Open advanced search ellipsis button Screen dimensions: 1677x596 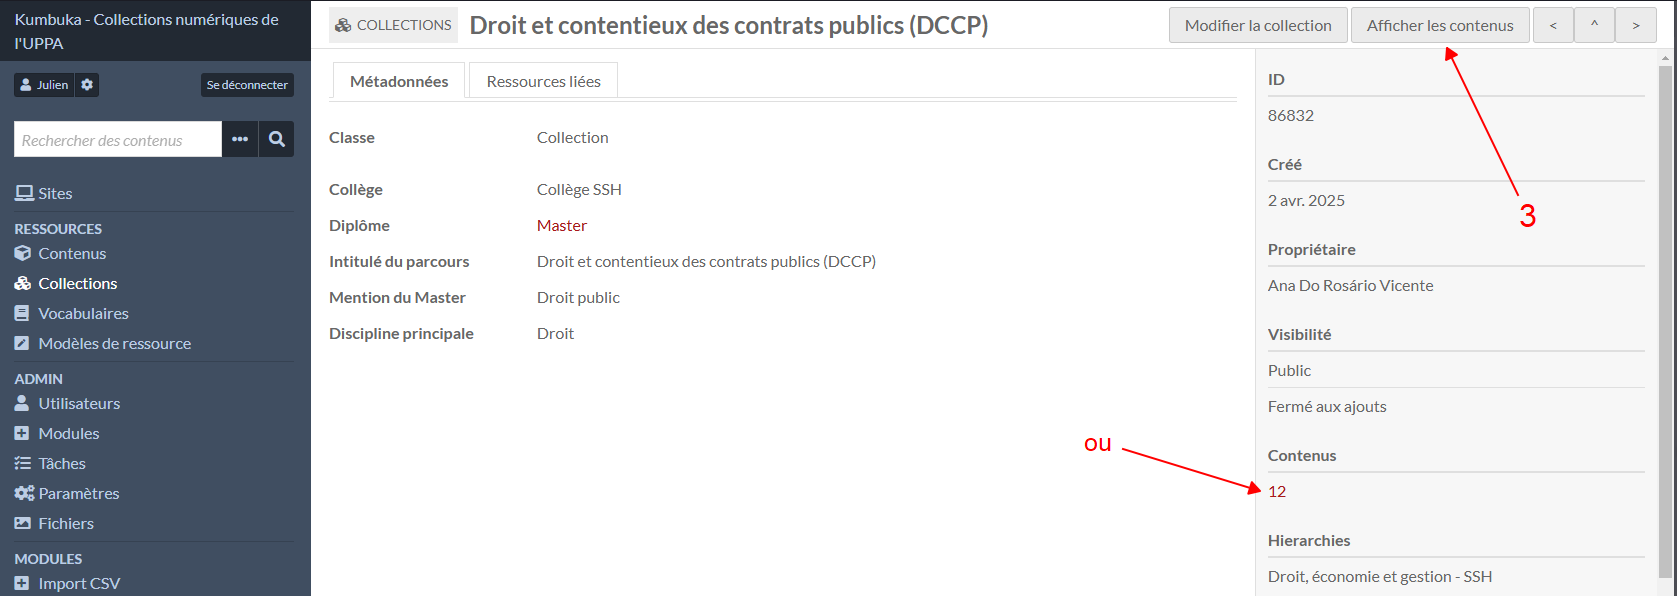(x=240, y=140)
